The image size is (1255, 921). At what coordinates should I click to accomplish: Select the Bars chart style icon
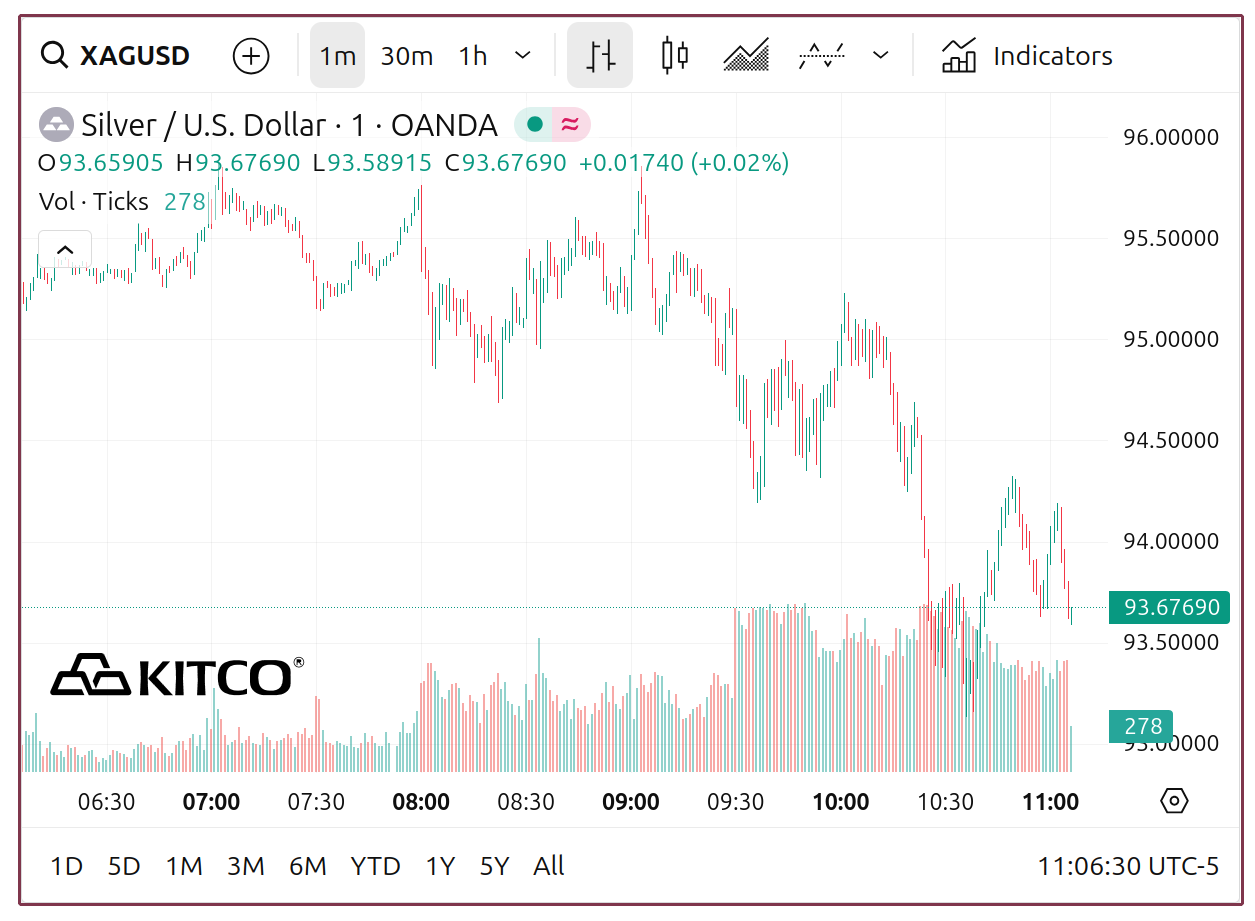pos(600,56)
